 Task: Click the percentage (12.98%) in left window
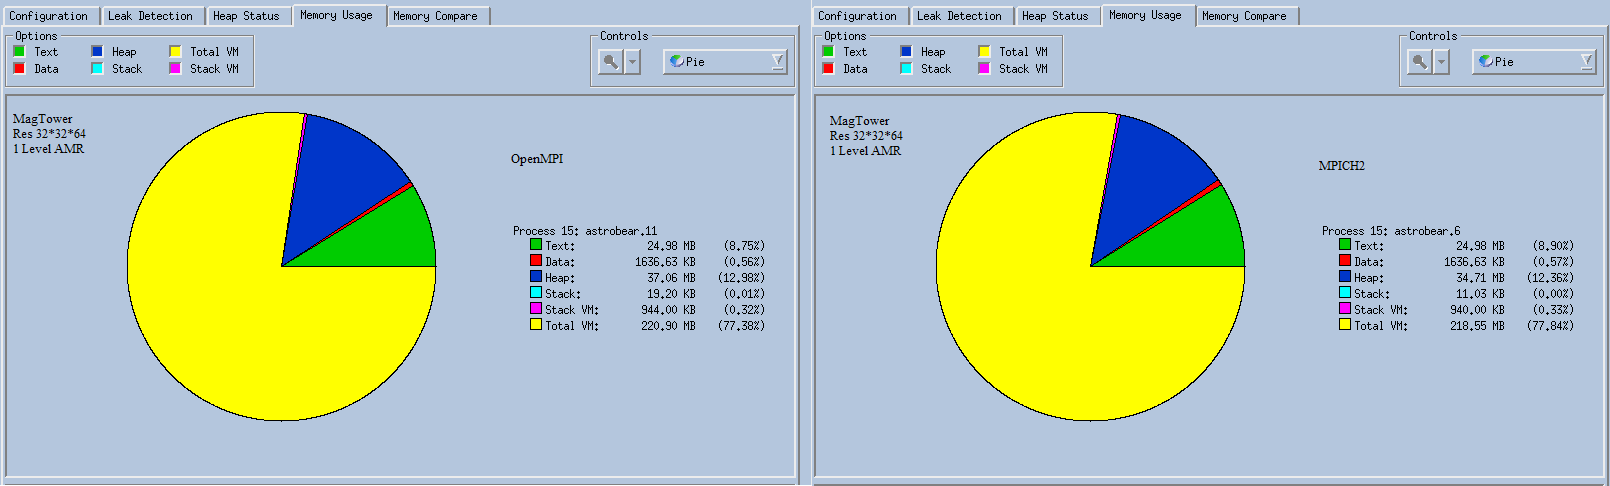741,278
